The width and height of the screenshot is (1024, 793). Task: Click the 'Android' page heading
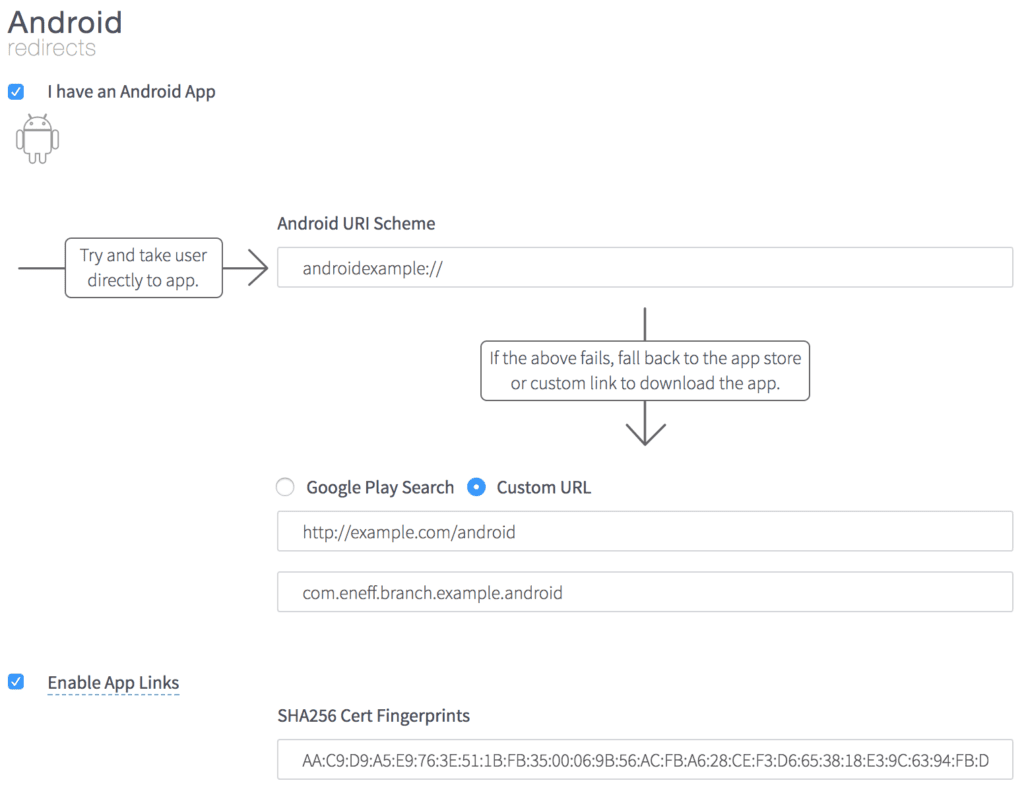[x=63, y=22]
